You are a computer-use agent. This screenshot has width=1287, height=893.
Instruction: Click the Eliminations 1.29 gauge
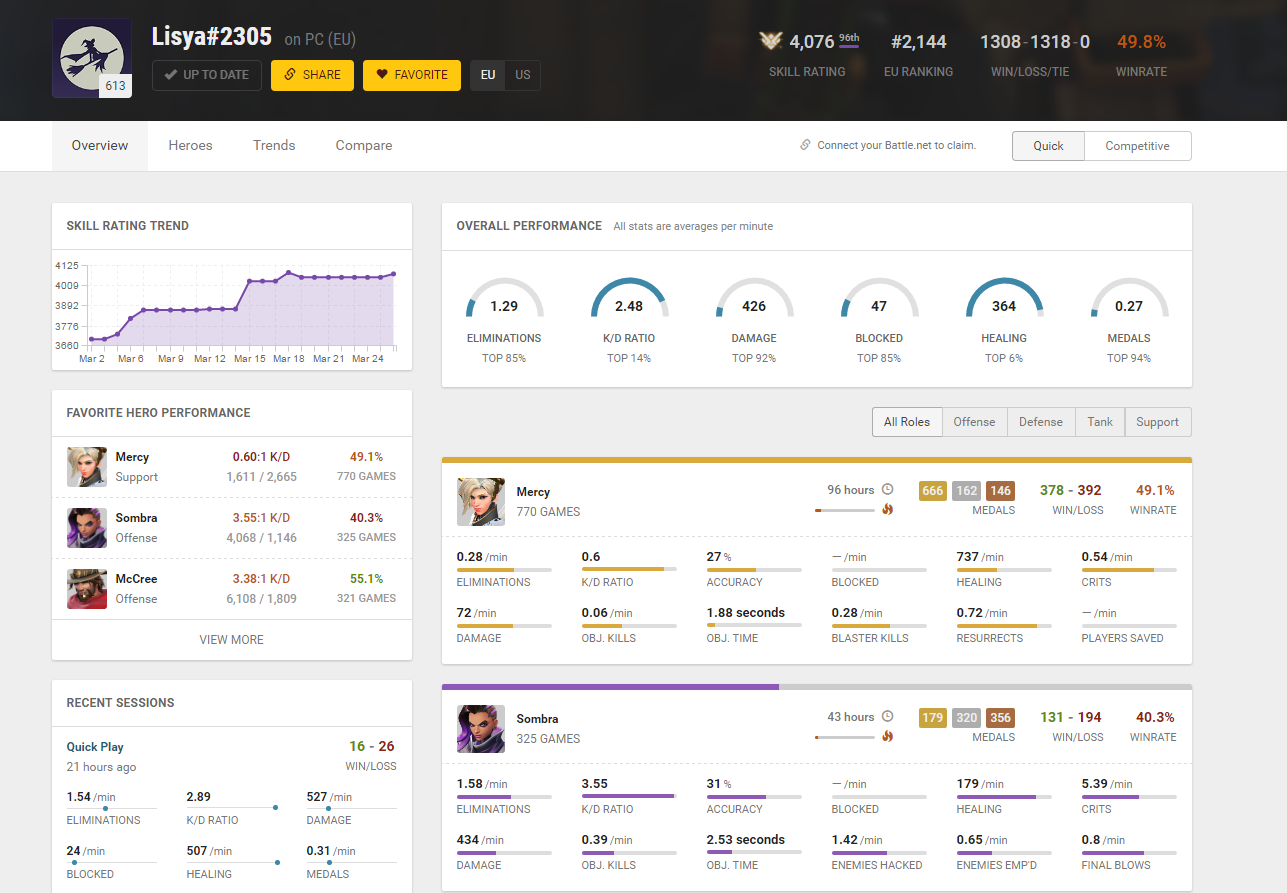[x=505, y=300]
